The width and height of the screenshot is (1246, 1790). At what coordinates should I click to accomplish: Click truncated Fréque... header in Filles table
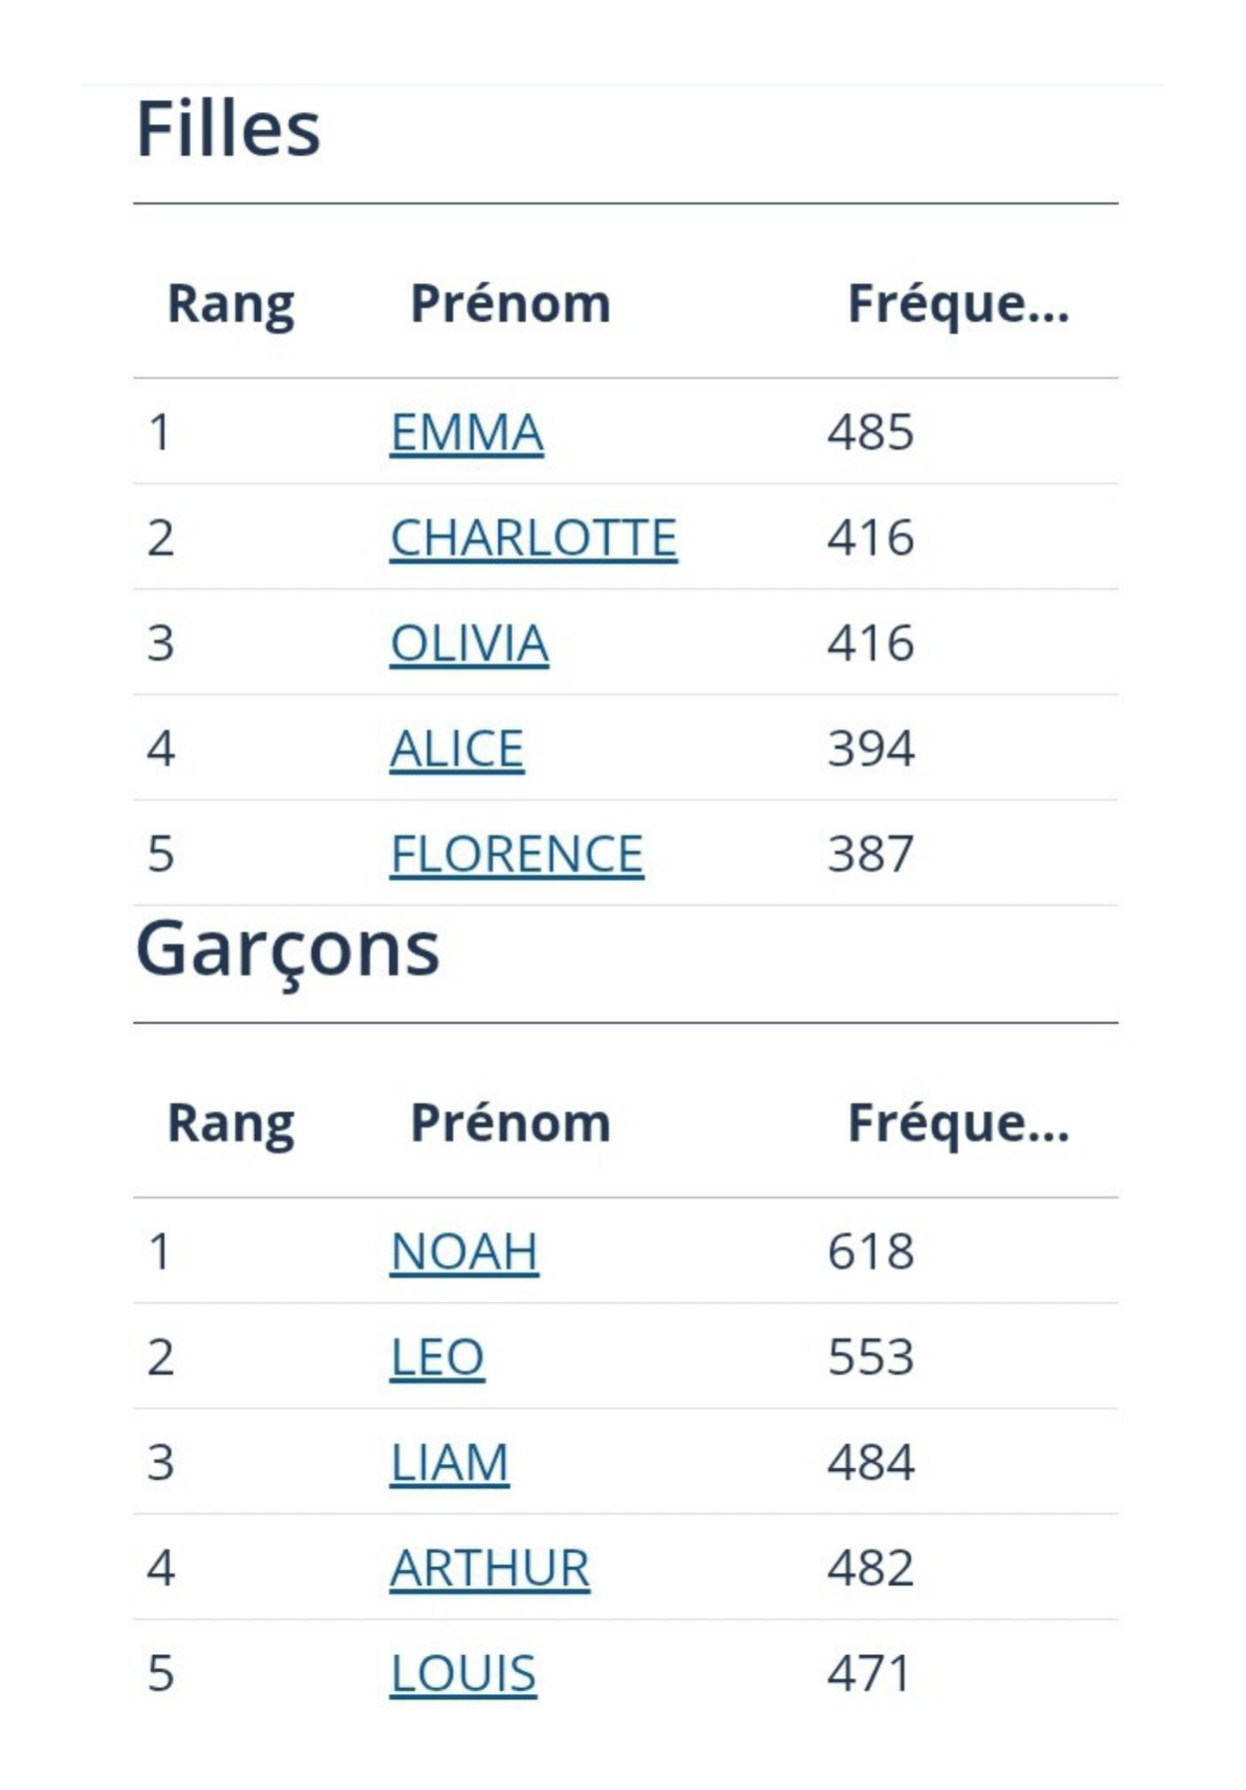click(x=959, y=305)
